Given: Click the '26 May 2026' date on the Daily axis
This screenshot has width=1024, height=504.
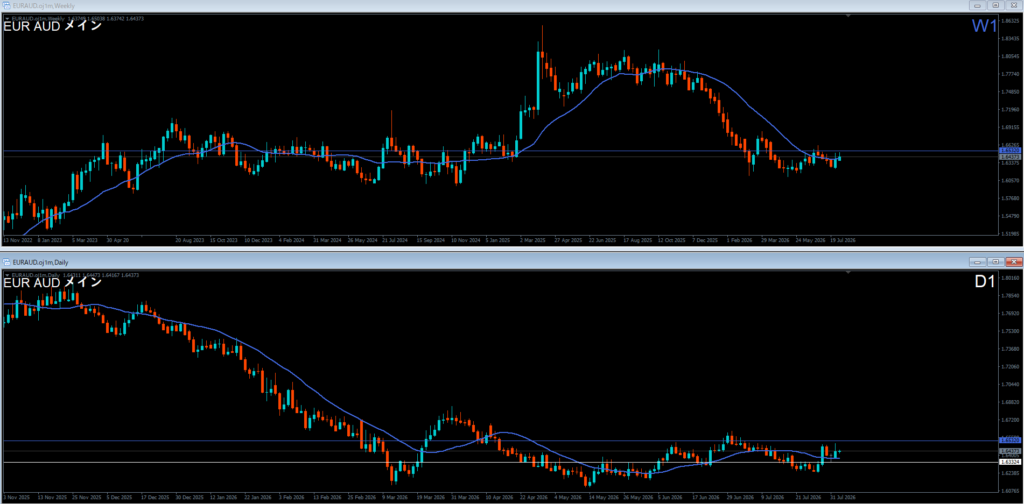Looking at the screenshot, I should [636, 497].
